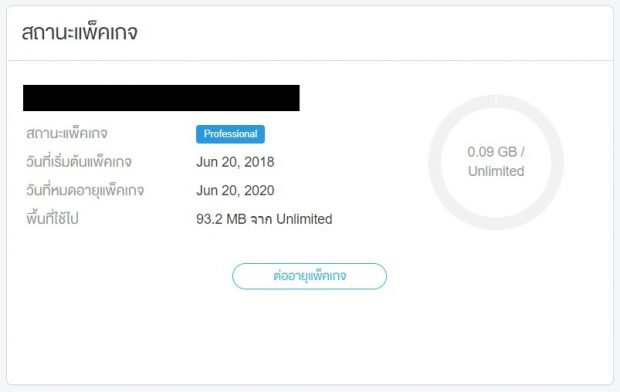Click the word Unlimited in storage row
This screenshot has width=620, height=392.
[x=304, y=219]
